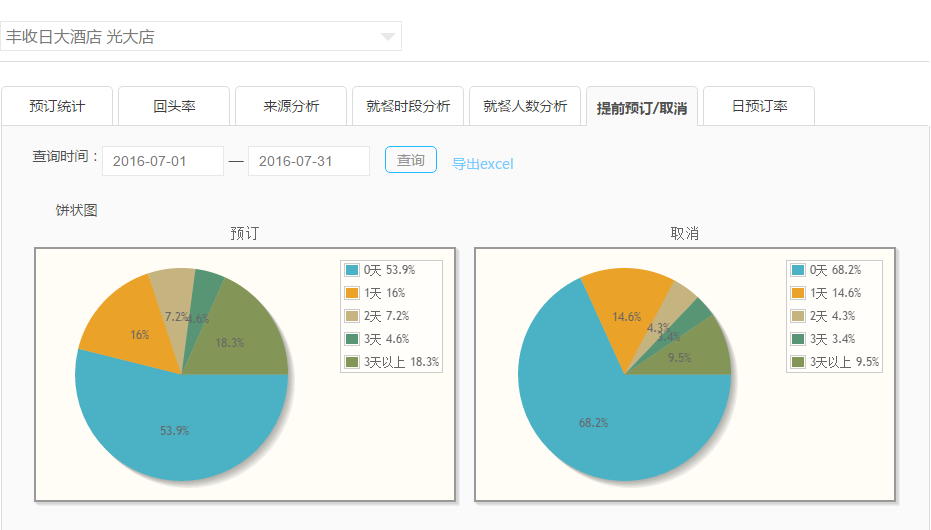Click the end date field 2016-07-31
Screen dimensions: 931x530
(x=309, y=161)
